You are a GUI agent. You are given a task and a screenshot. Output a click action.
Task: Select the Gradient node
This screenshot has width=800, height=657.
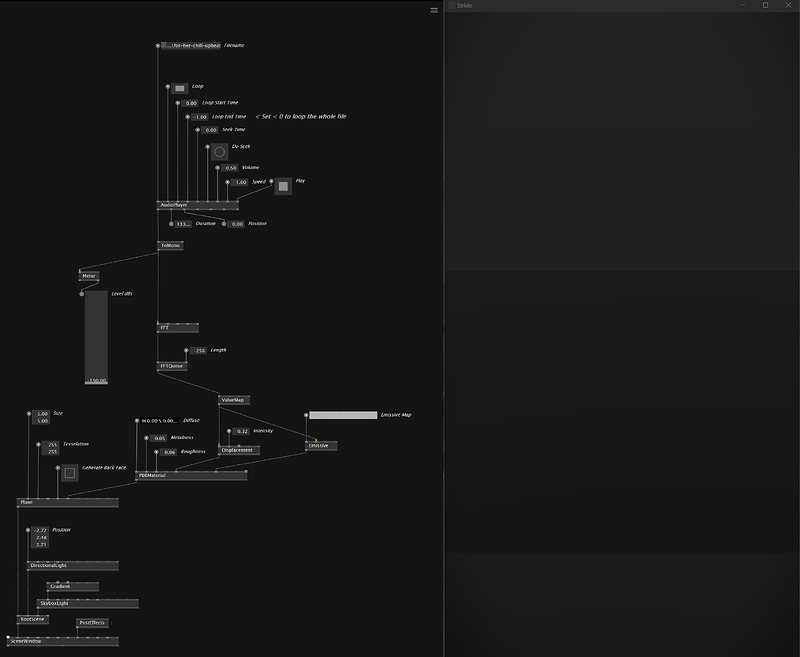tap(72, 587)
